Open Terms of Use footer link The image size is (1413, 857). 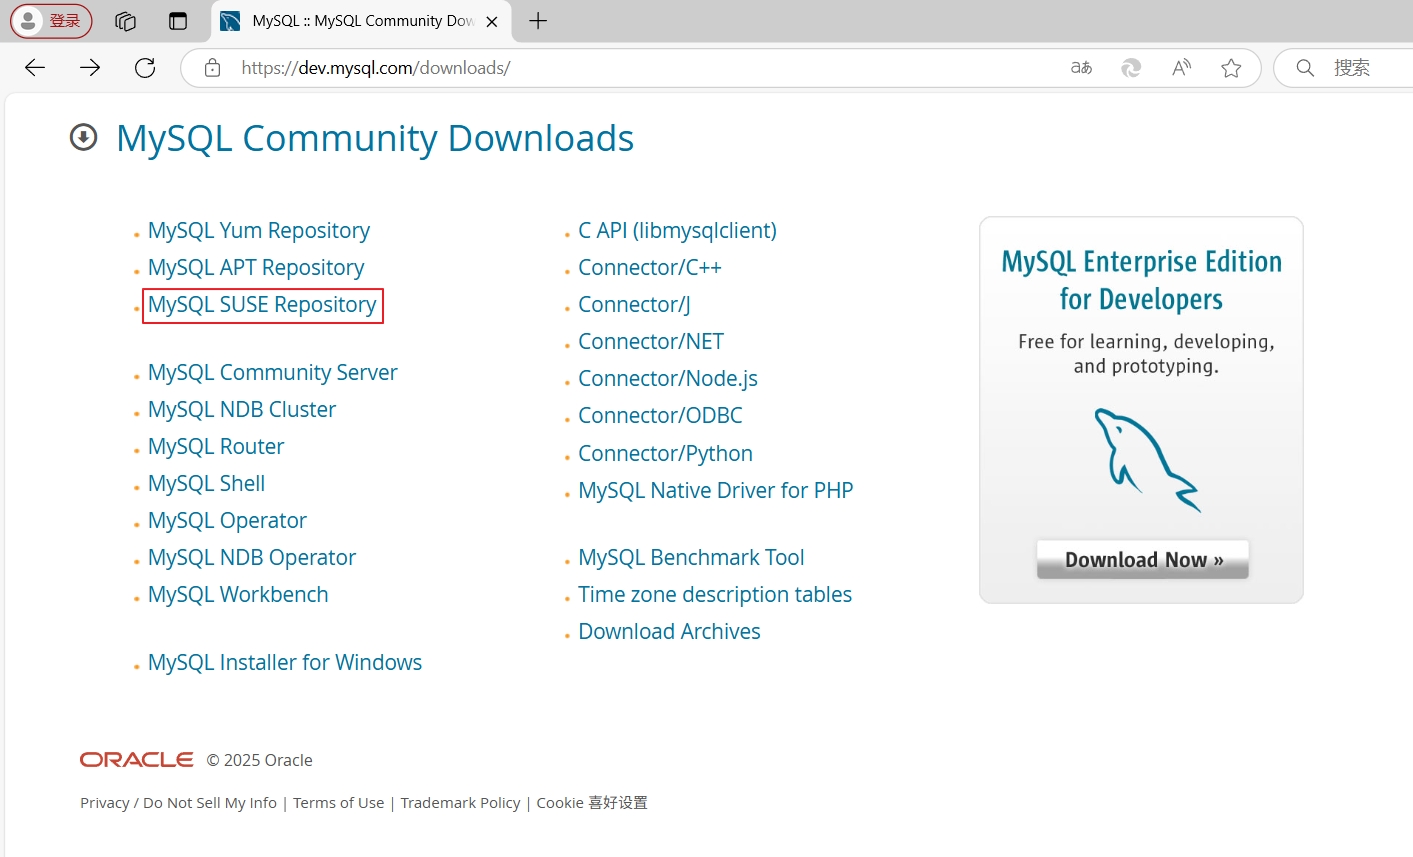point(338,803)
